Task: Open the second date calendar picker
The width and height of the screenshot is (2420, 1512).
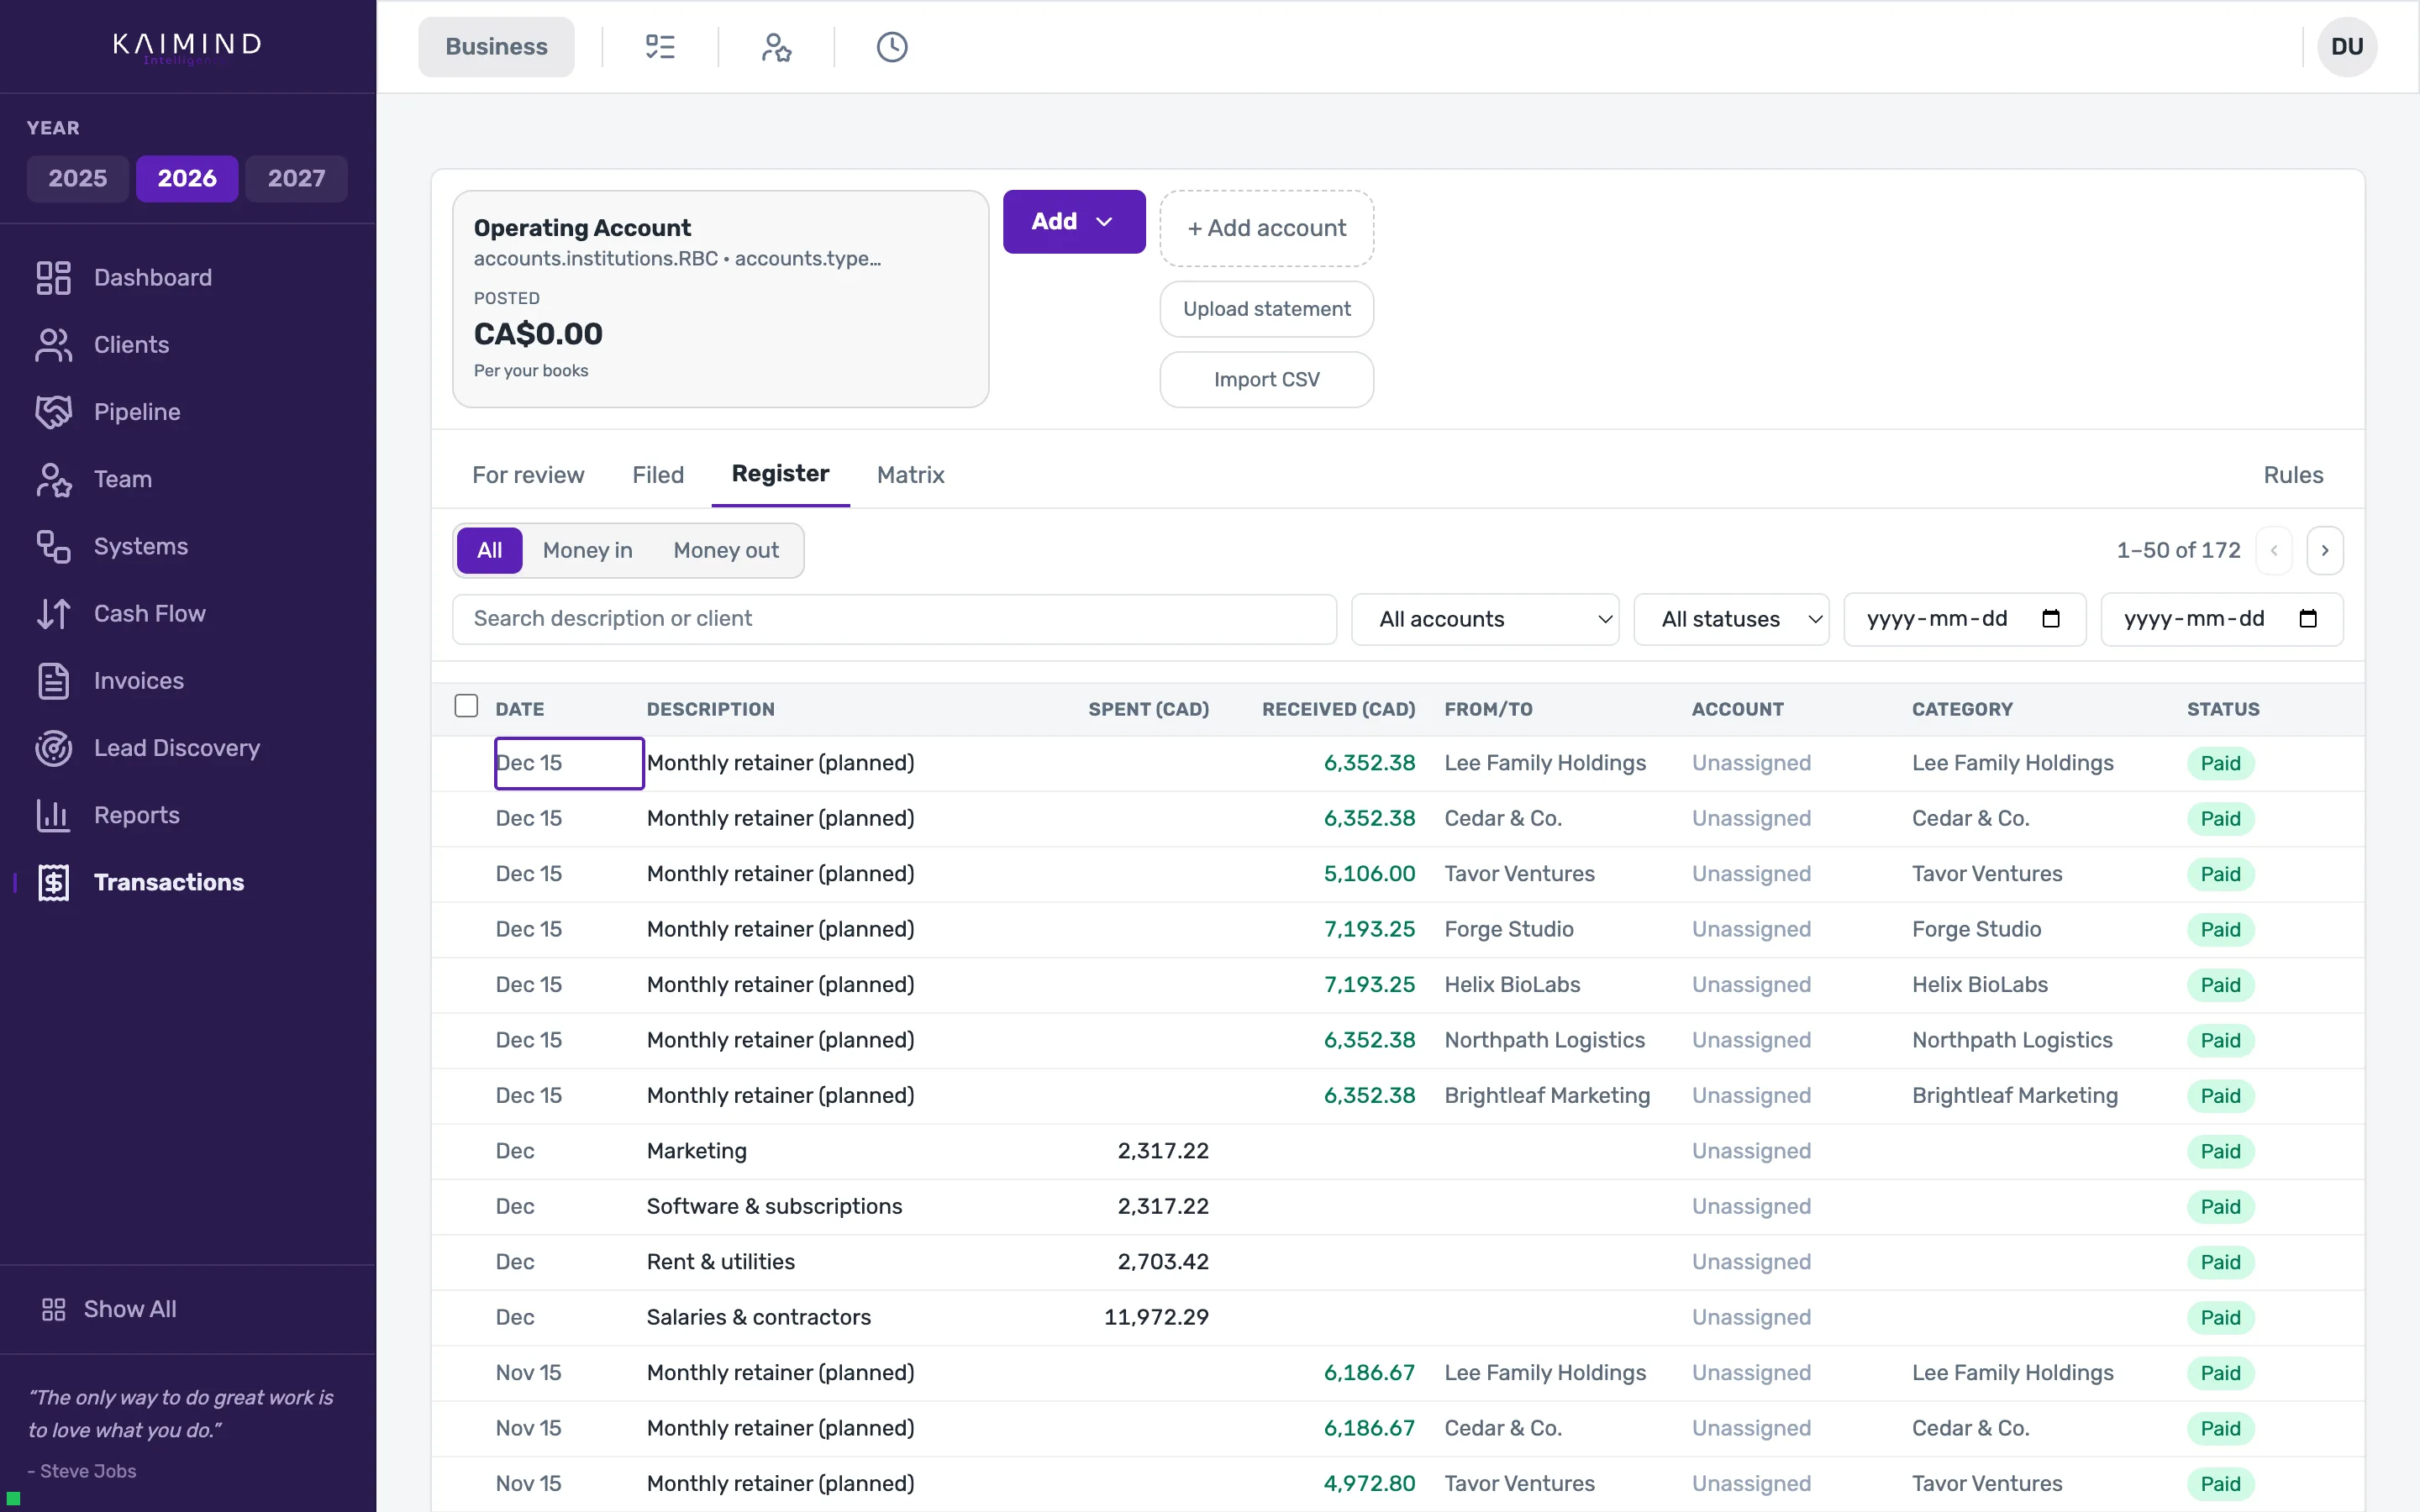Action: point(2308,618)
